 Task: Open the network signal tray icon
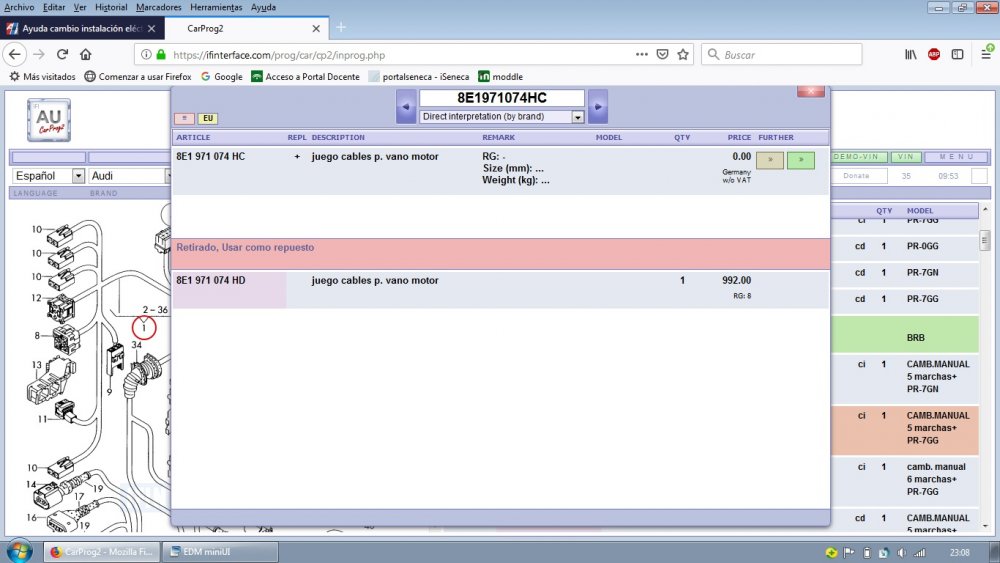(919, 553)
